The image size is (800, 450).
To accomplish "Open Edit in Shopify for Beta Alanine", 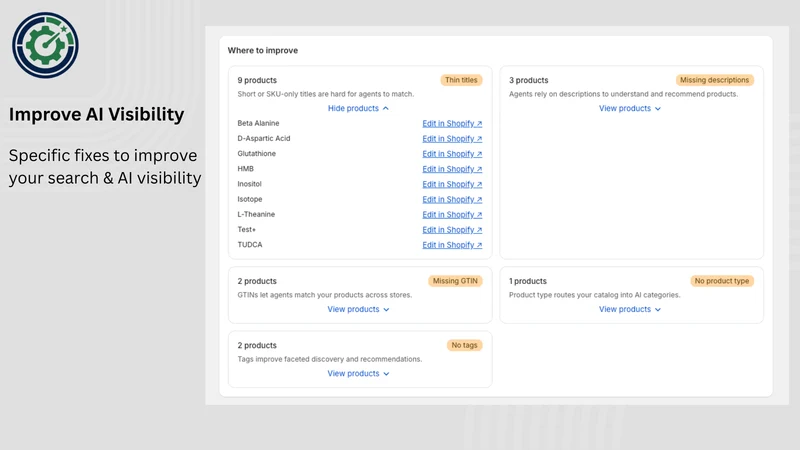I will tap(452, 123).
